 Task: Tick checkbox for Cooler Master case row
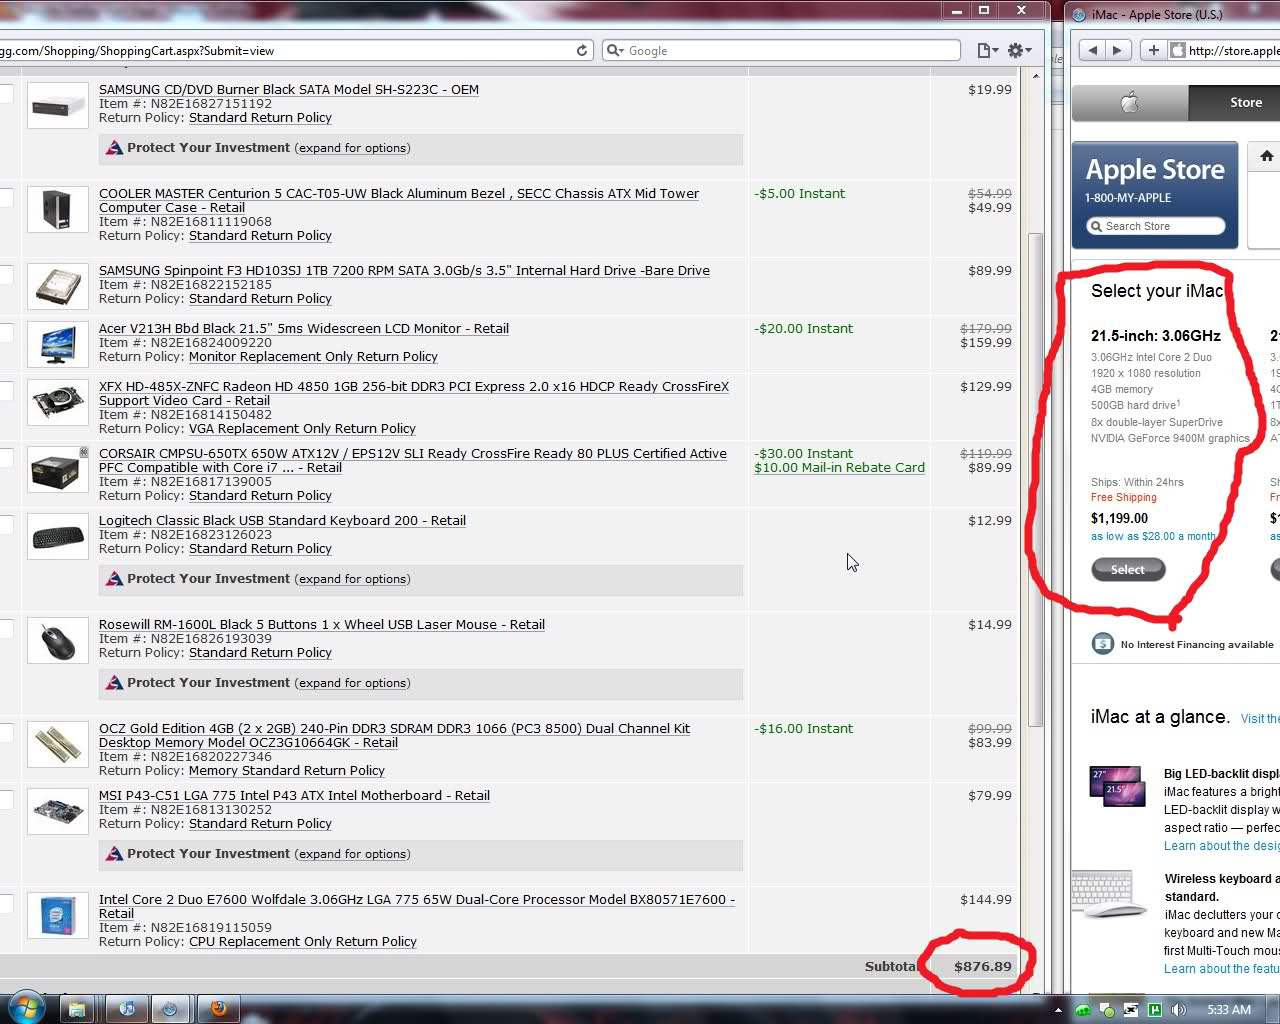[x=5, y=198]
